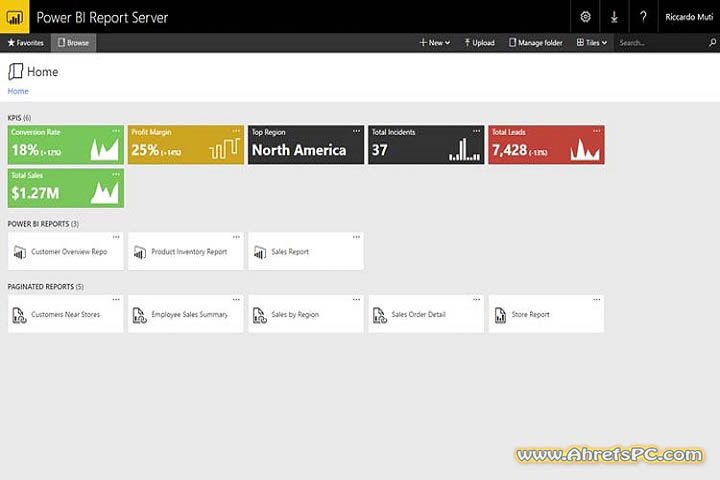
Task: Click the Store Report icon
Action: point(500,315)
